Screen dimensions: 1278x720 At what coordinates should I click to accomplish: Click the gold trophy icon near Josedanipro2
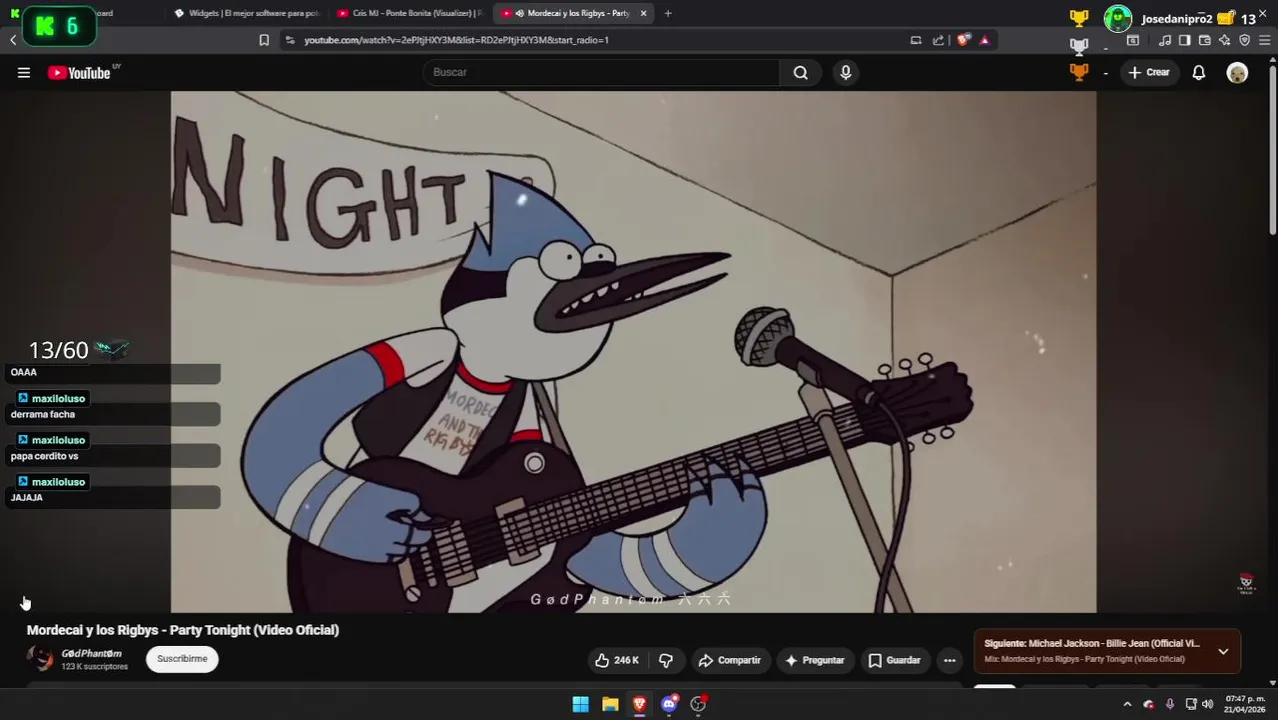pos(1079,18)
